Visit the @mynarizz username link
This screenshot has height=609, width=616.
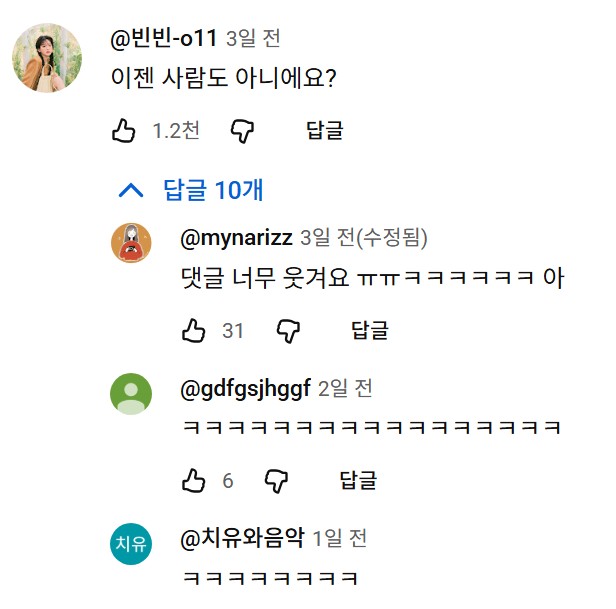pos(236,238)
